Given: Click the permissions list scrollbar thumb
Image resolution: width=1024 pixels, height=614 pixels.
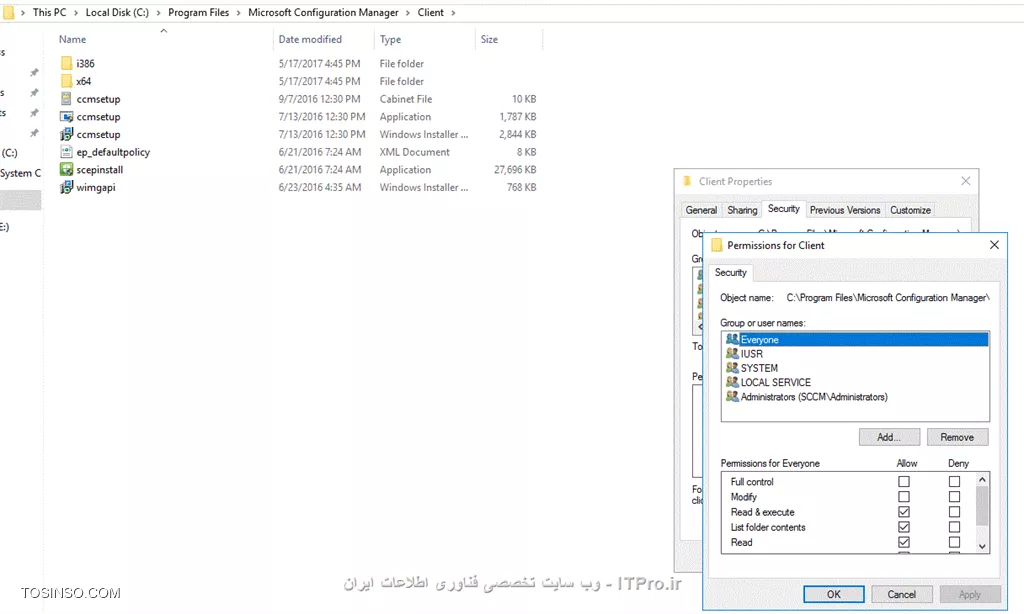Looking at the screenshot, I should pyautogui.click(x=982, y=506).
